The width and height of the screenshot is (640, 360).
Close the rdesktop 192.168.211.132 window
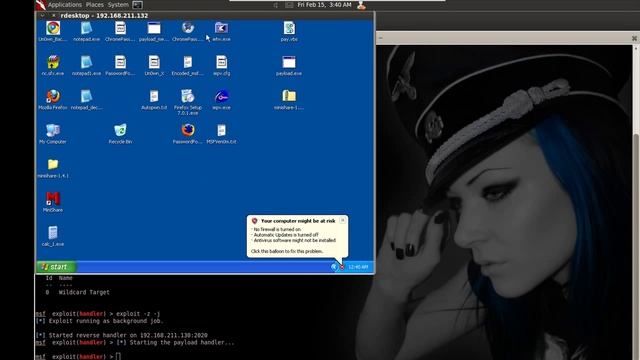pyautogui.click(x=53, y=16)
